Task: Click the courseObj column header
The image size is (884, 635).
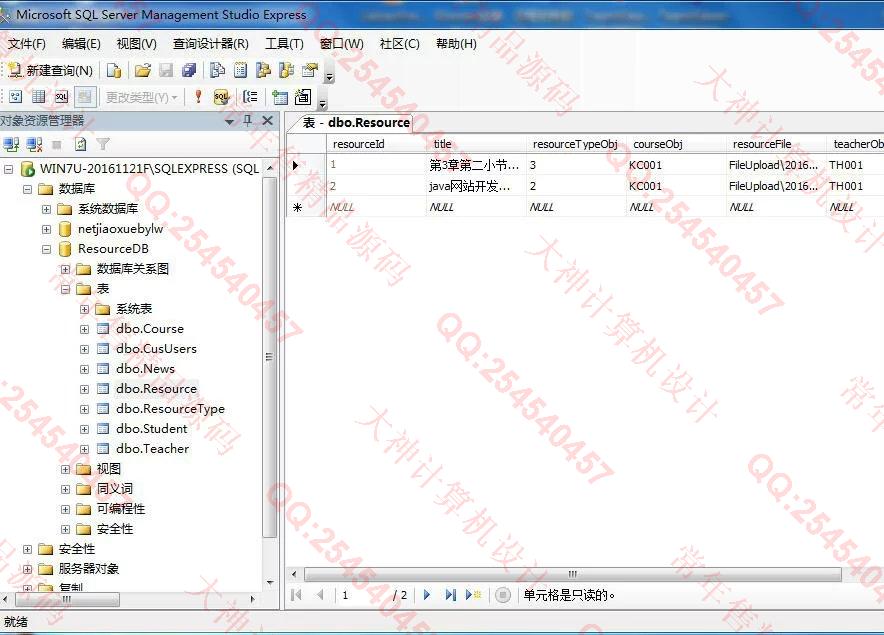Action: (x=677, y=144)
